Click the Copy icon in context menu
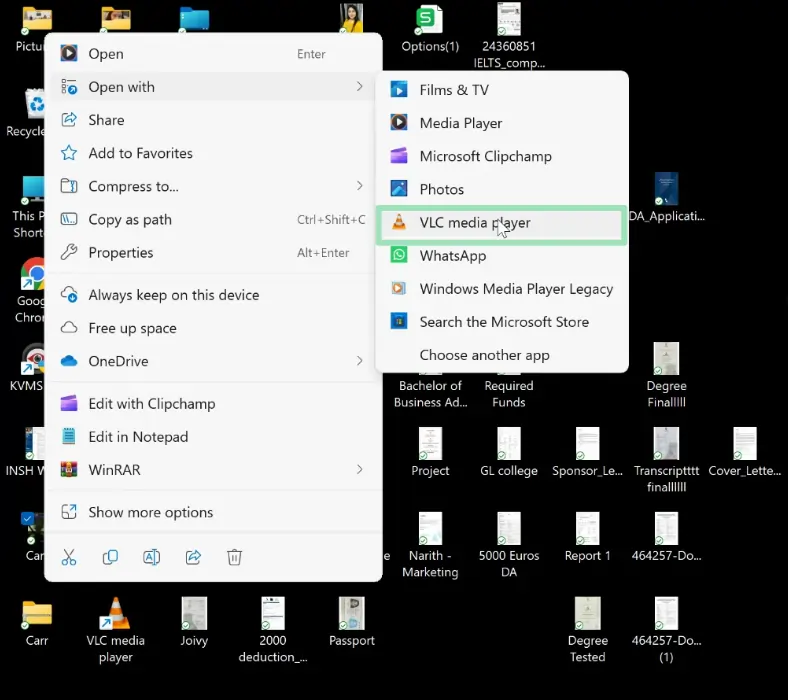 point(110,557)
